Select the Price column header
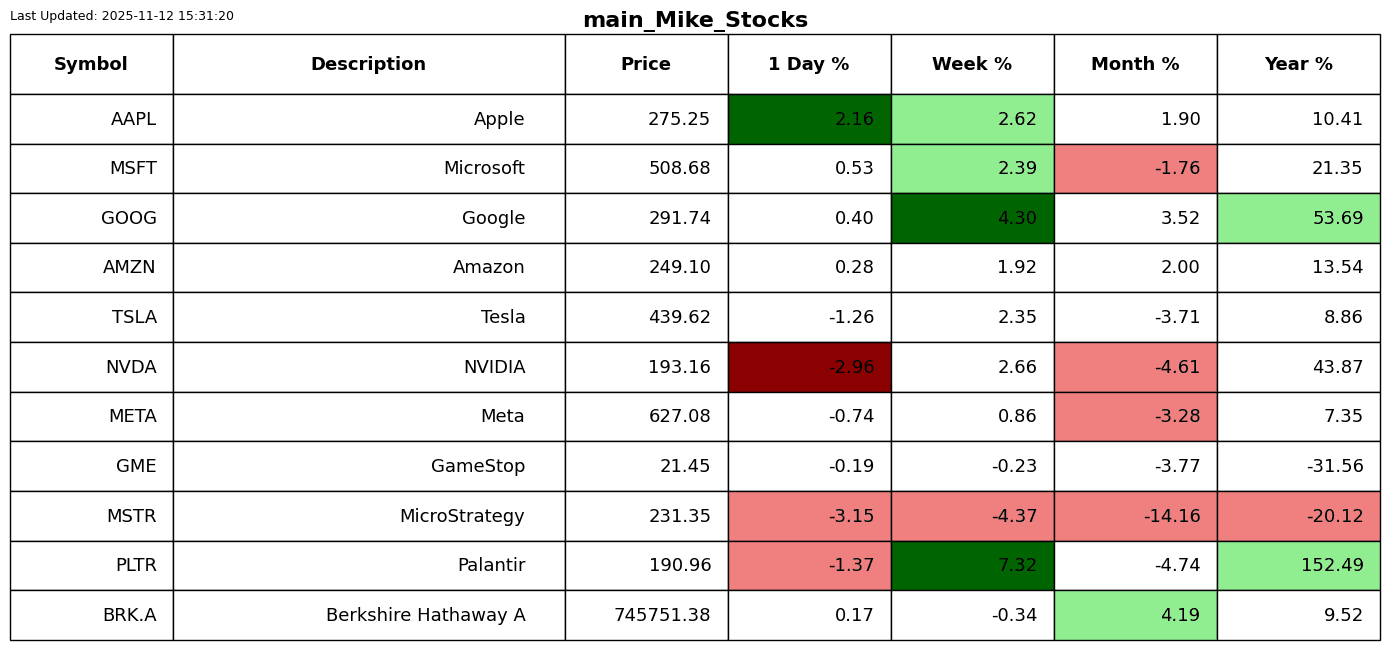 [646, 64]
